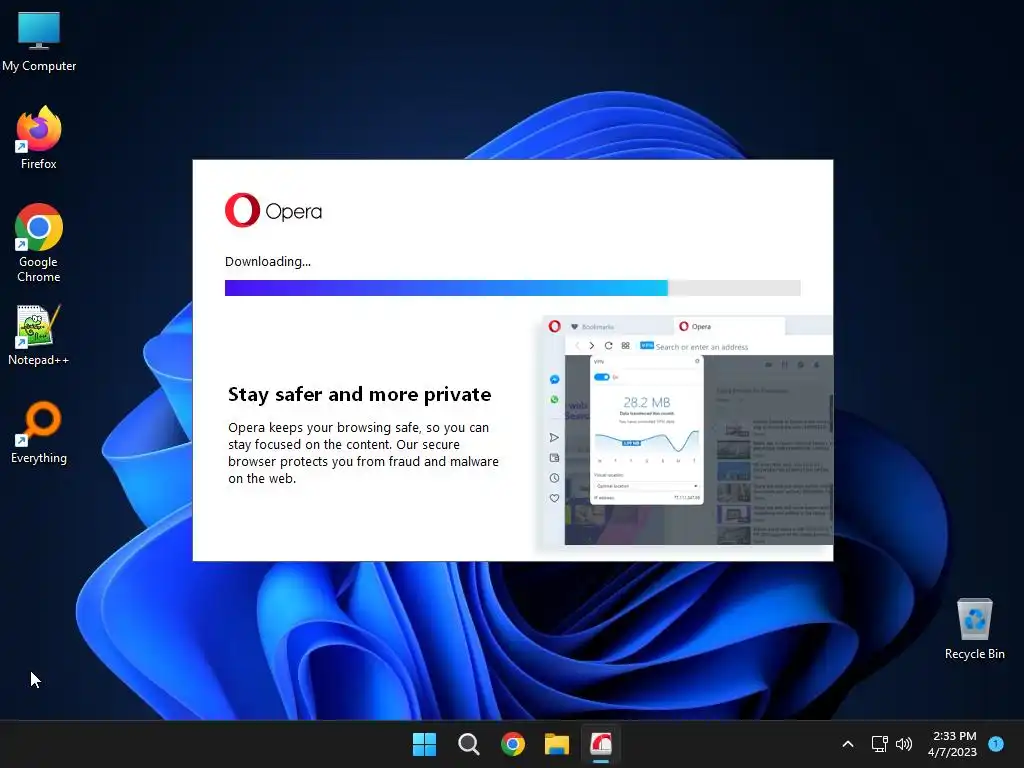Select the Recycle Bin desktop icon
The image size is (1024, 768).
click(x=974, y=630)
